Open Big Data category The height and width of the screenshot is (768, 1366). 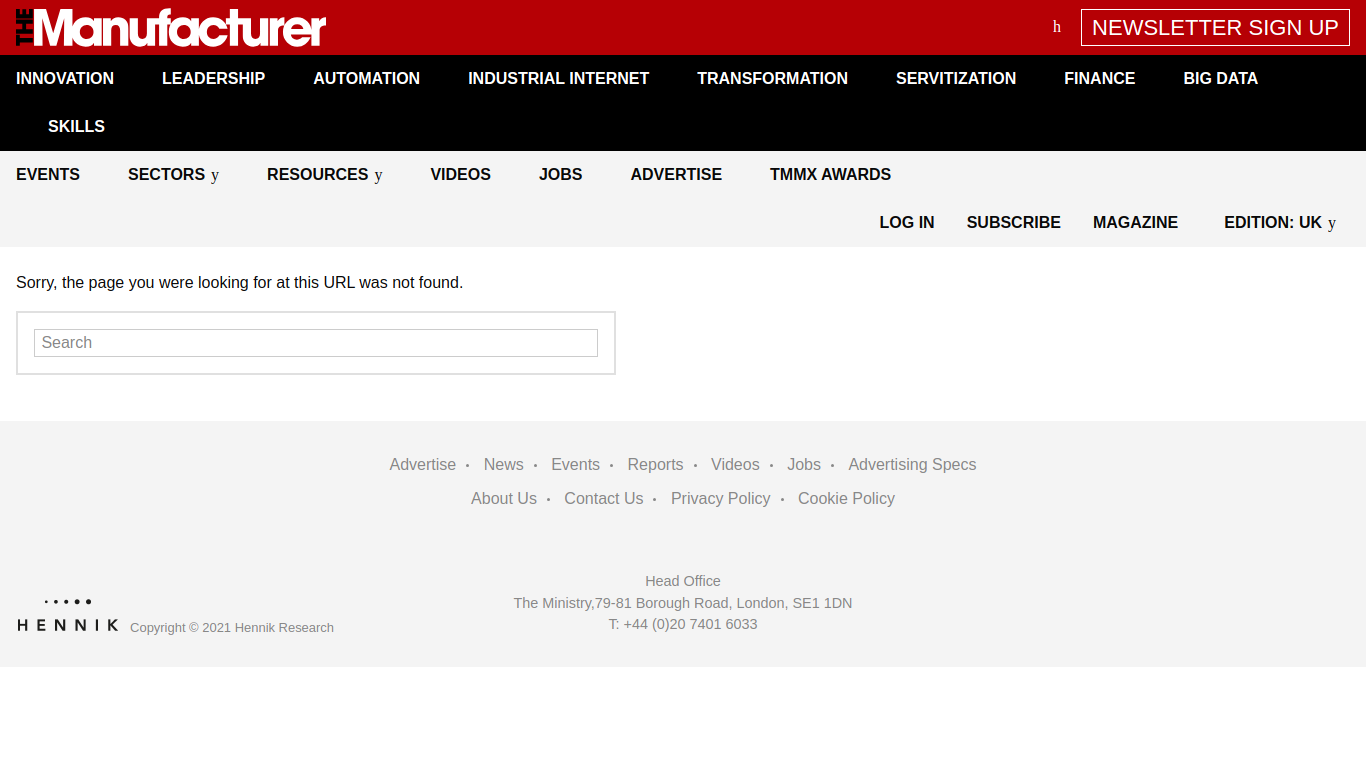coord(1220,78)
